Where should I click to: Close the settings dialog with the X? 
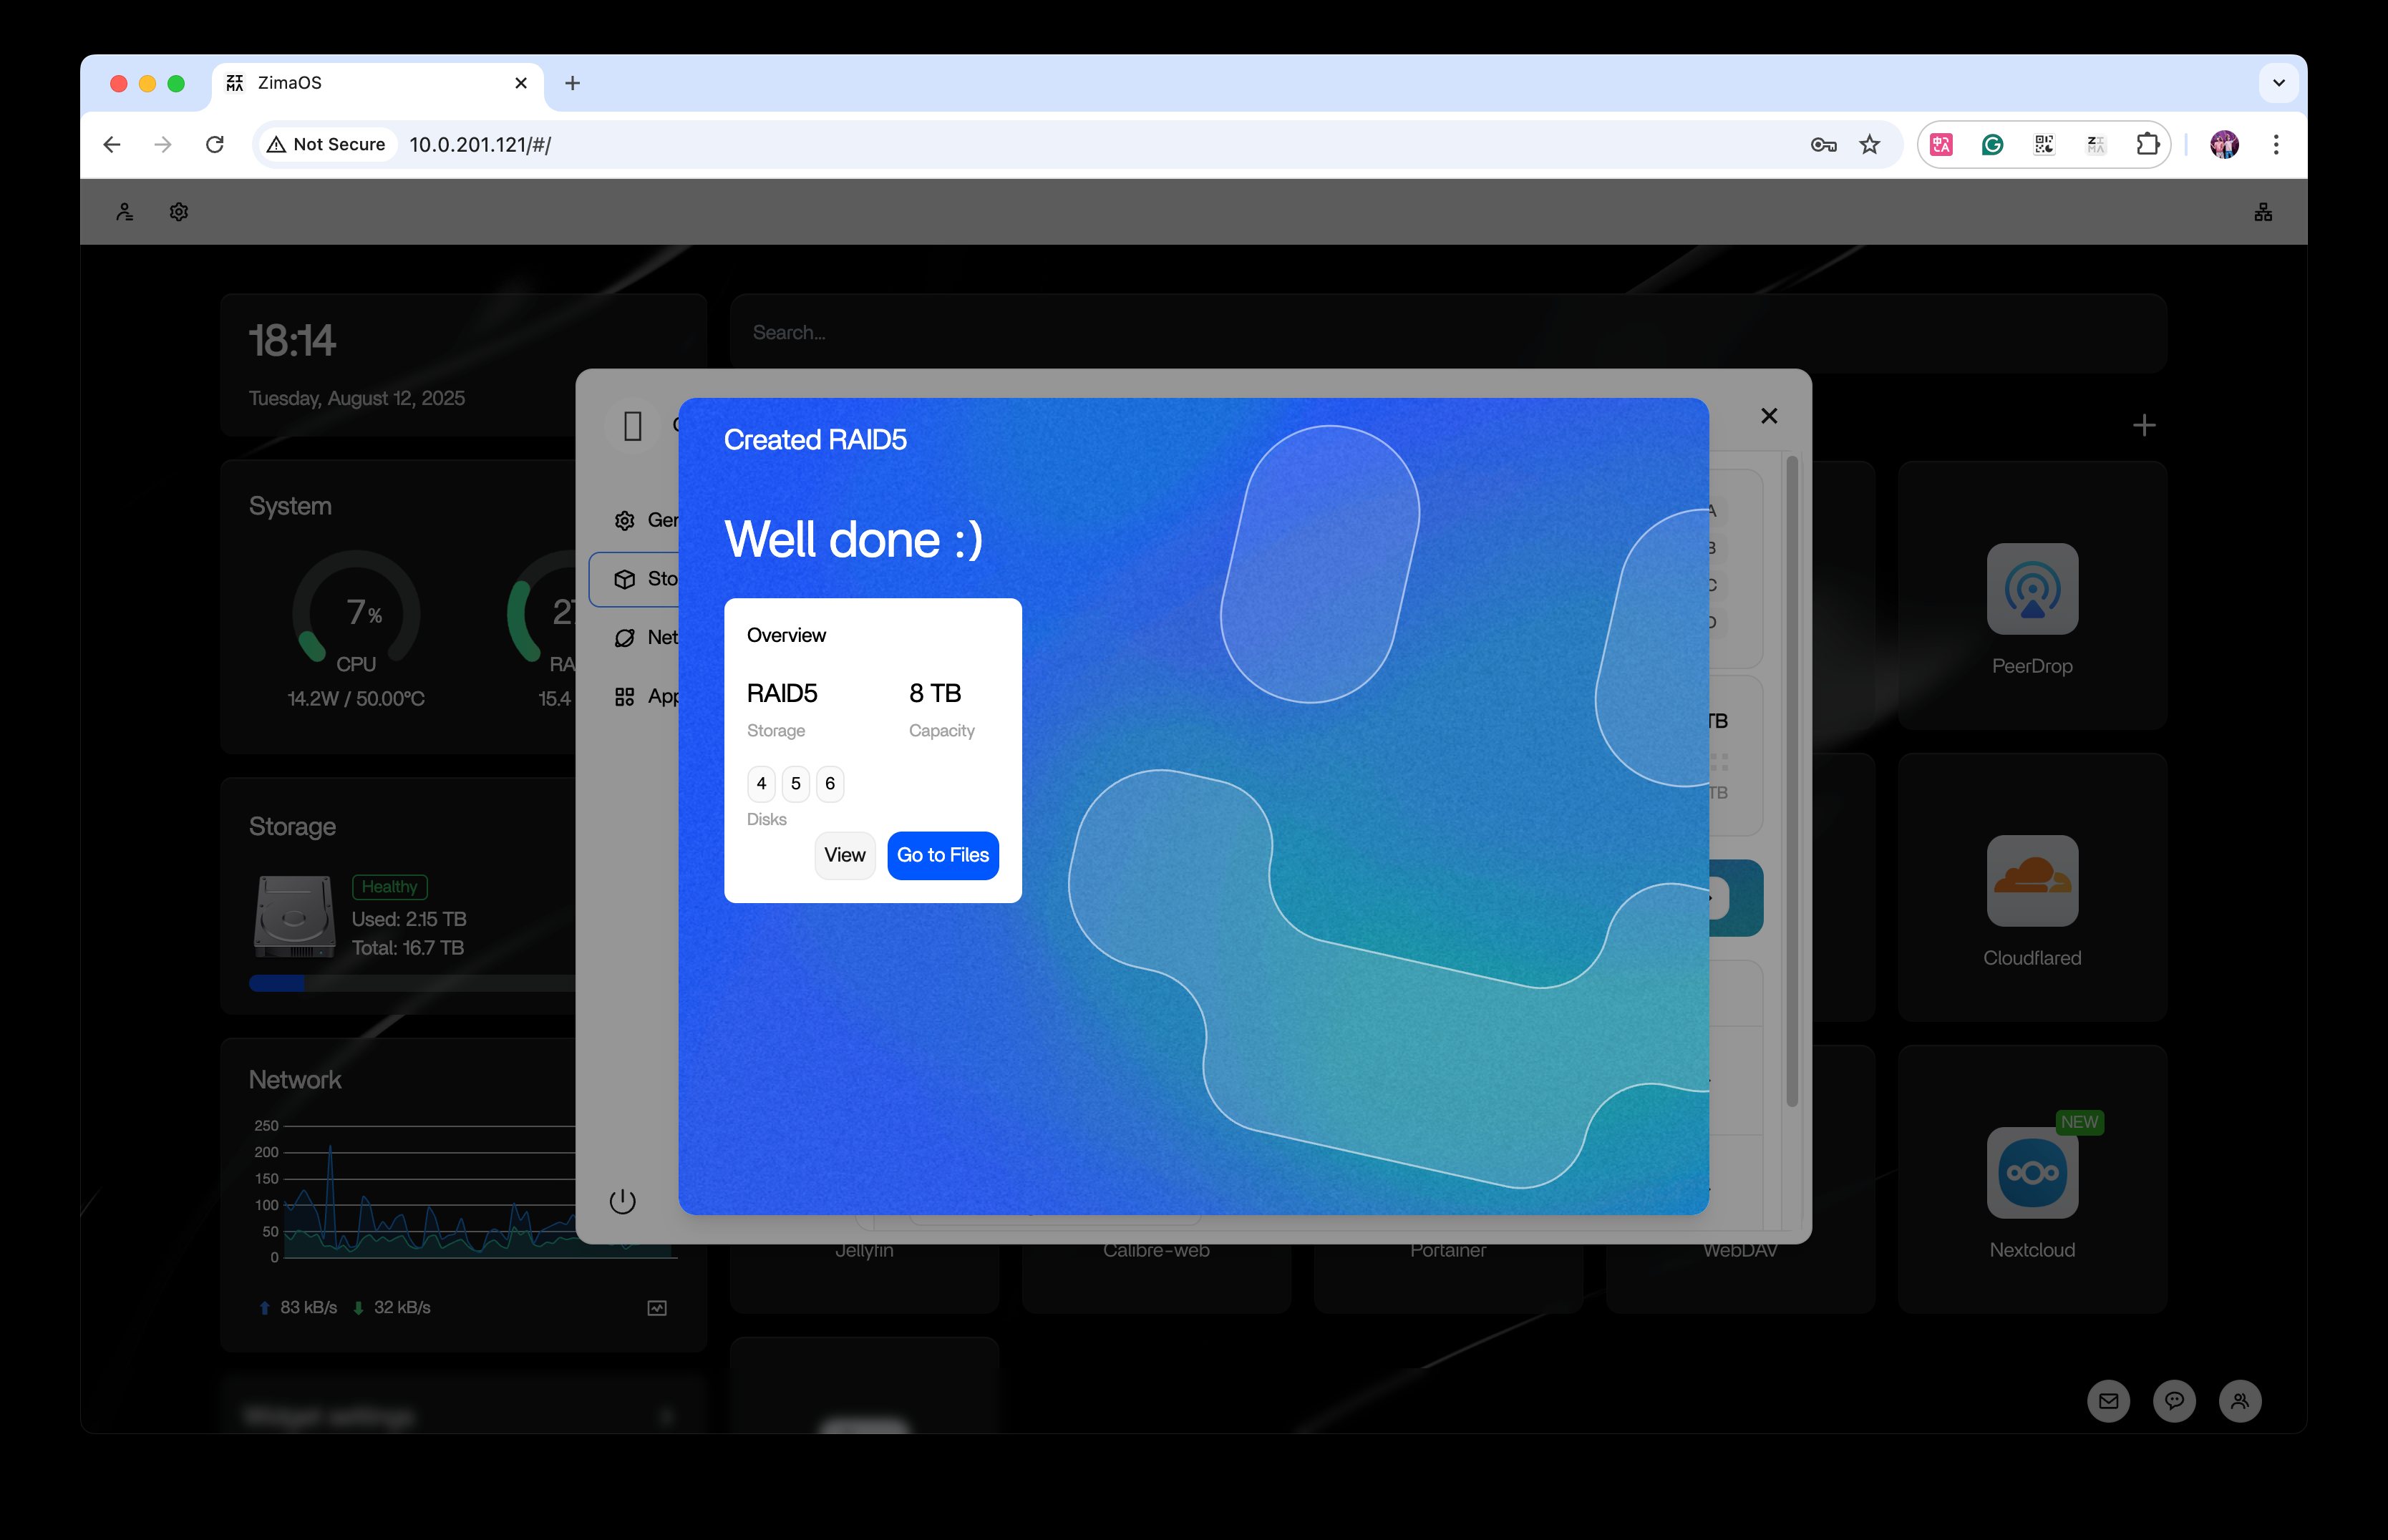1768,416
